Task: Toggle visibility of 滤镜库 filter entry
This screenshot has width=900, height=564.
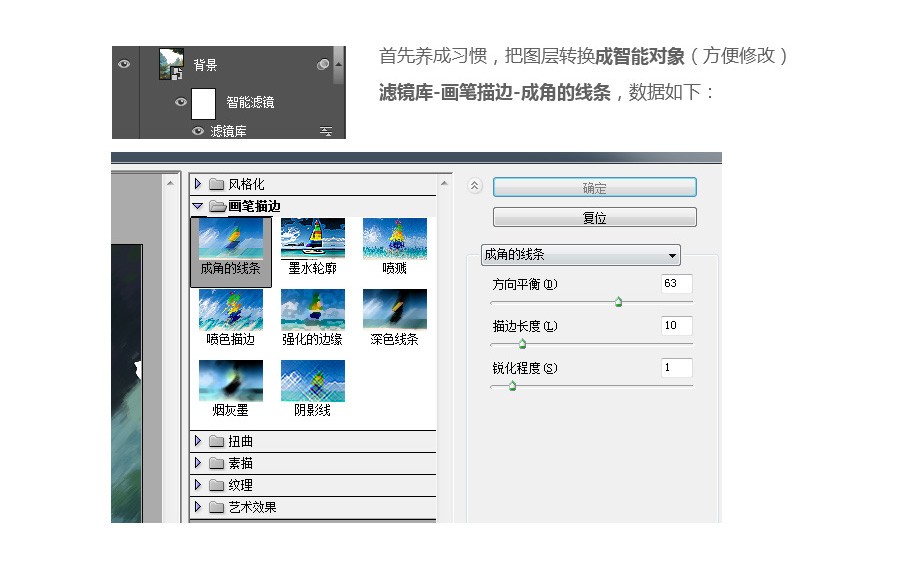Action: pos(197,131)
